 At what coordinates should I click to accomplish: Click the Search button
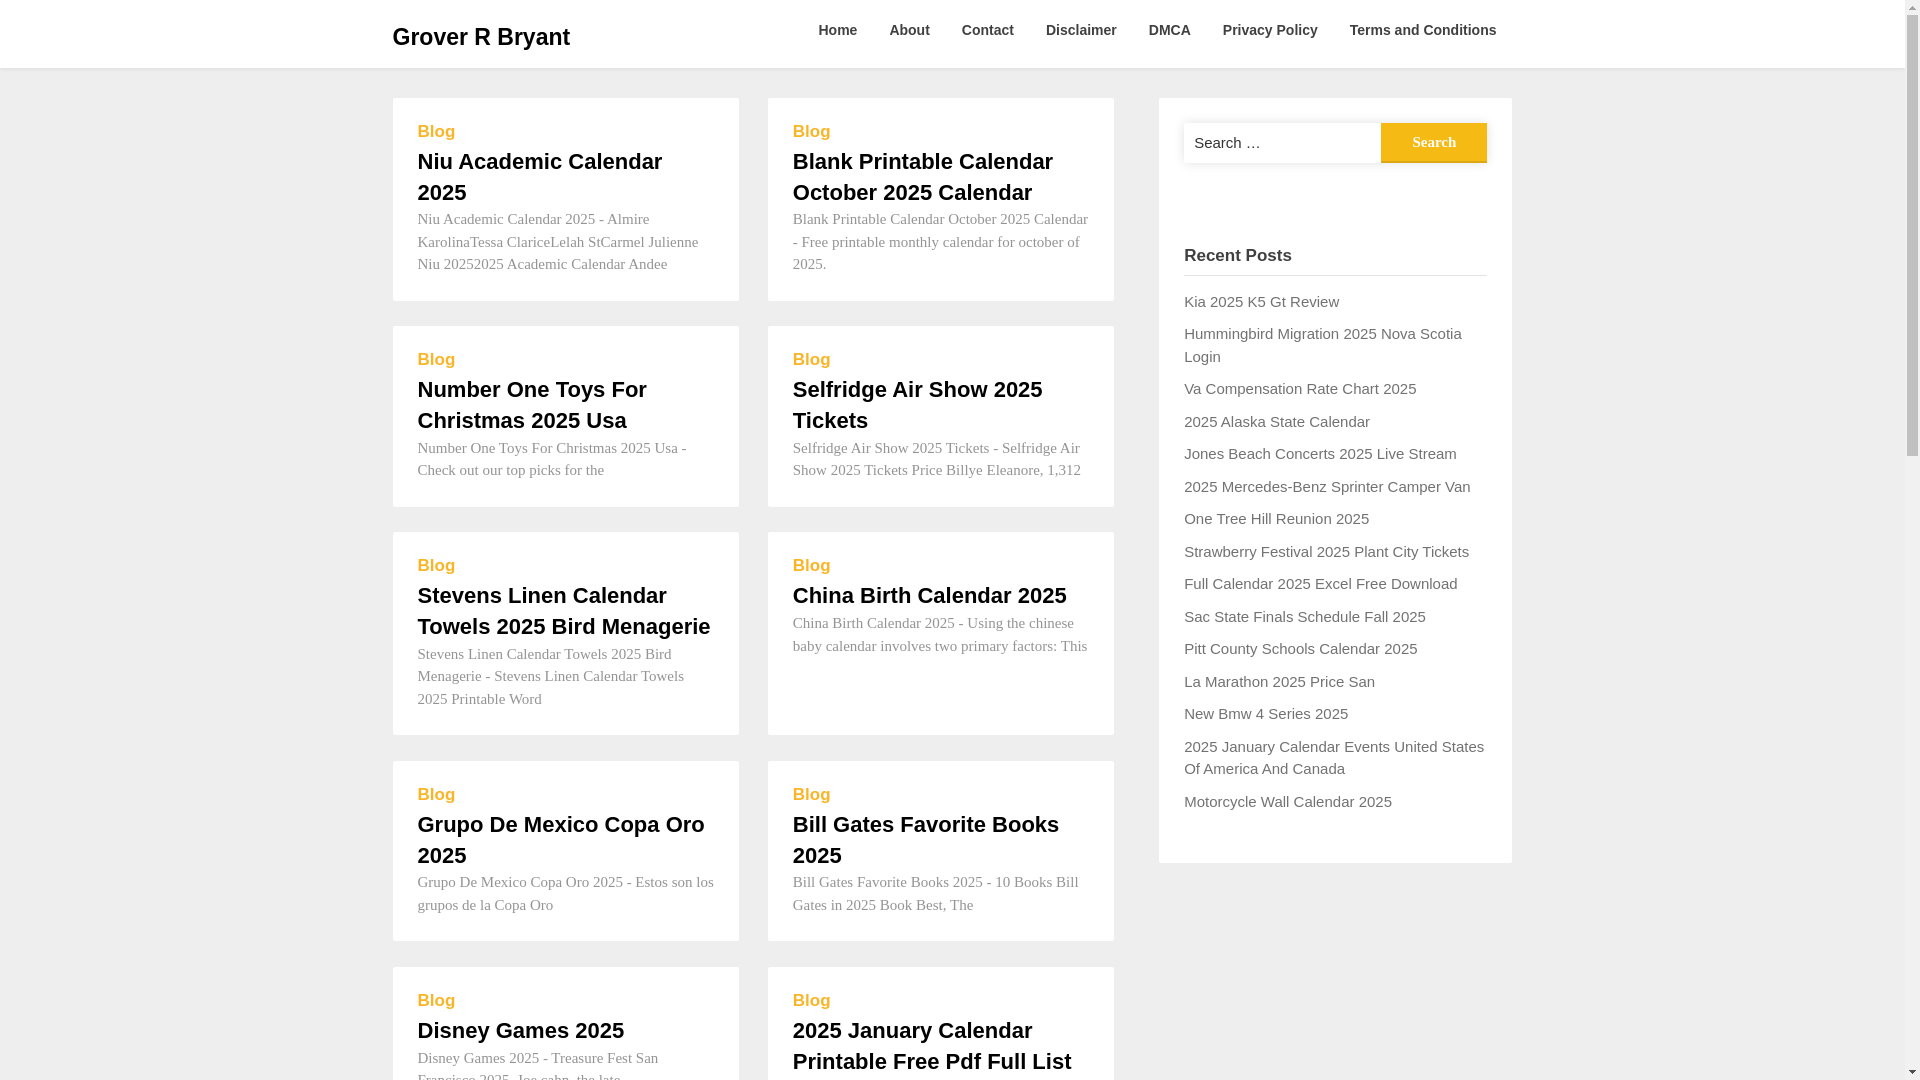pos(1433,142)
